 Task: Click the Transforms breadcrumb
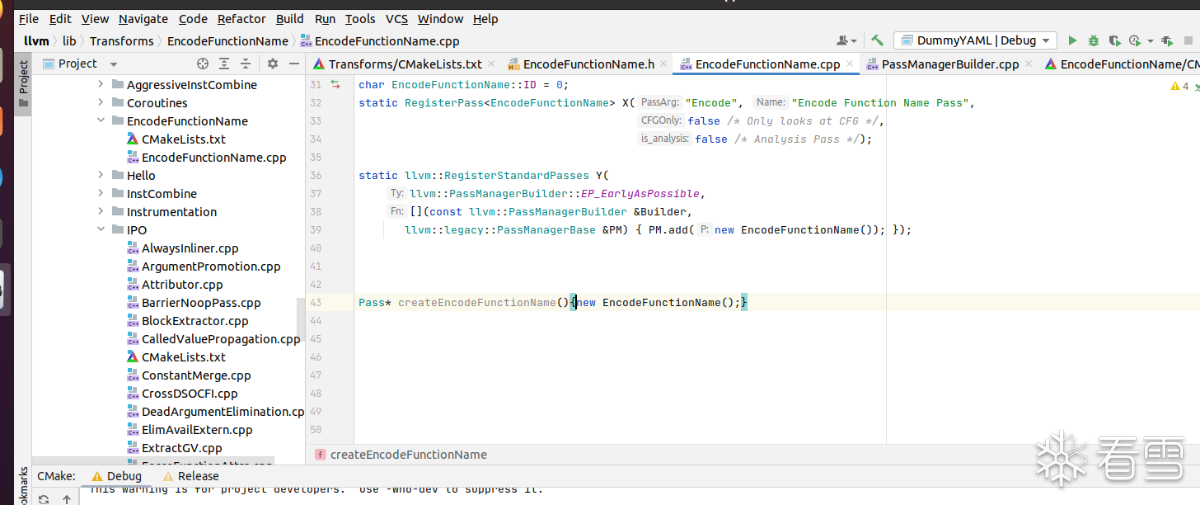click(x=122, y=41)
